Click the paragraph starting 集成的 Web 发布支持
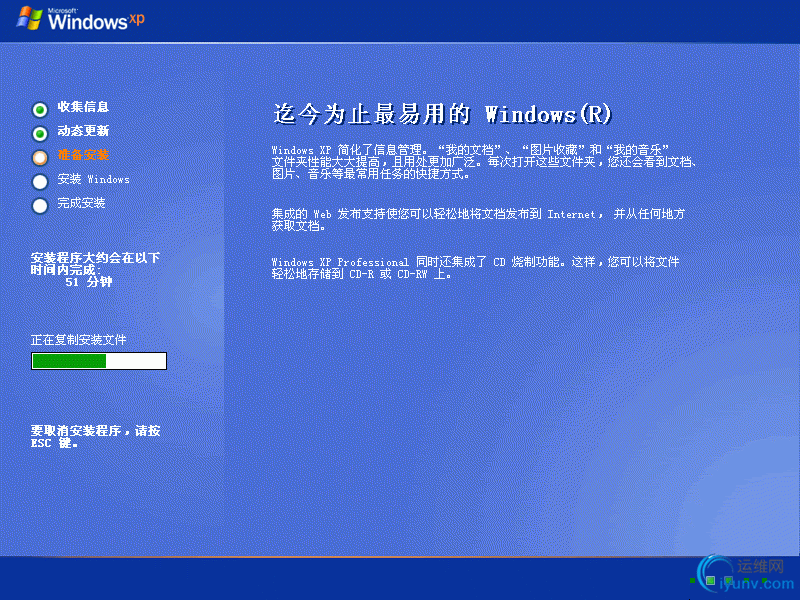The height and width of the screenshot is (600, 800). pos(478,219)
